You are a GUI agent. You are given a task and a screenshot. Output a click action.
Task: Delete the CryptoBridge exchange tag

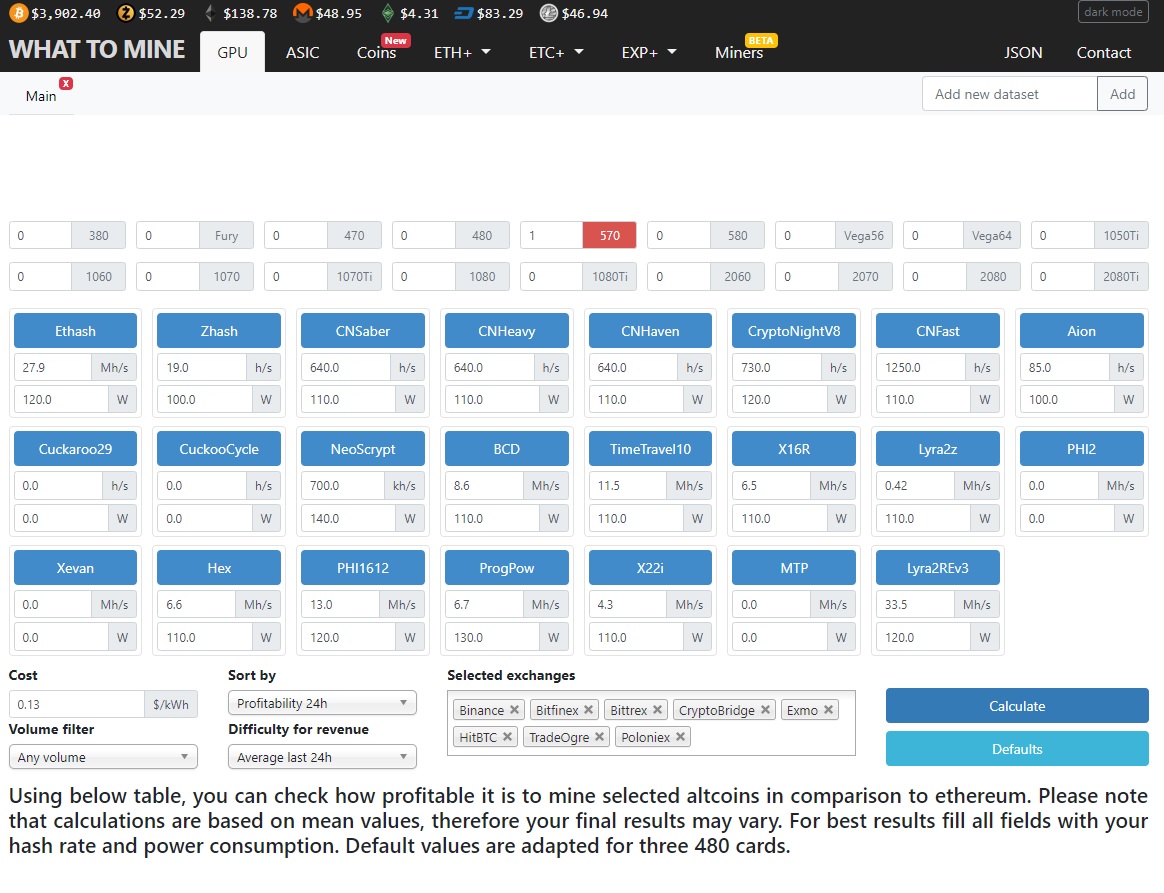click(765, 710)
